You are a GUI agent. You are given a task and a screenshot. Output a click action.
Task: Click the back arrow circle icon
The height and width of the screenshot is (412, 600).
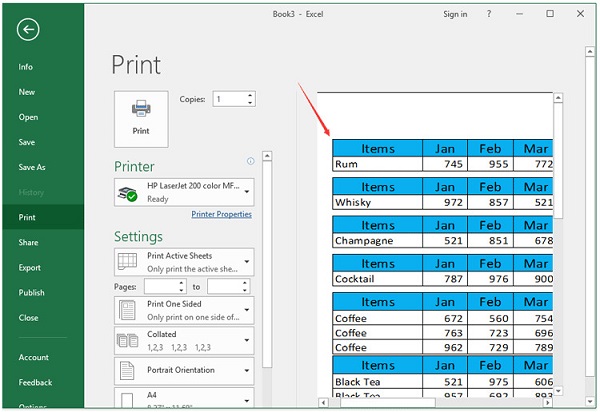pos(28,30)
